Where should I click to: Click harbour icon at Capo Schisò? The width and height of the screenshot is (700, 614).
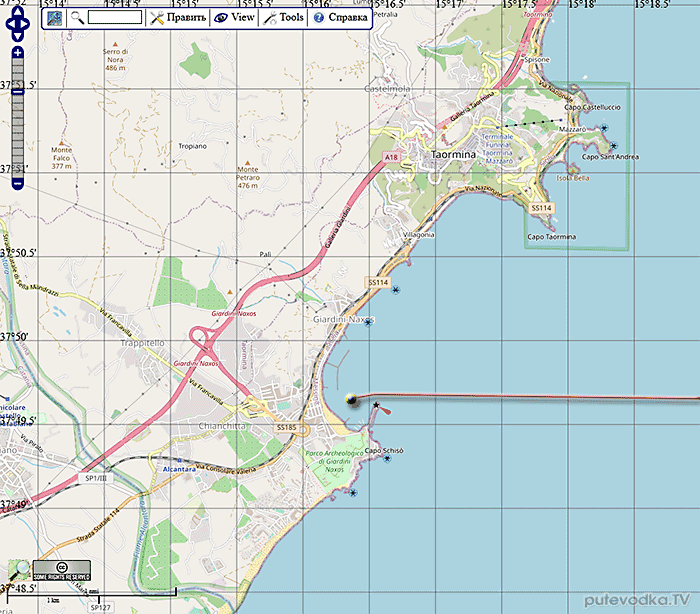(x=387, y=459)
